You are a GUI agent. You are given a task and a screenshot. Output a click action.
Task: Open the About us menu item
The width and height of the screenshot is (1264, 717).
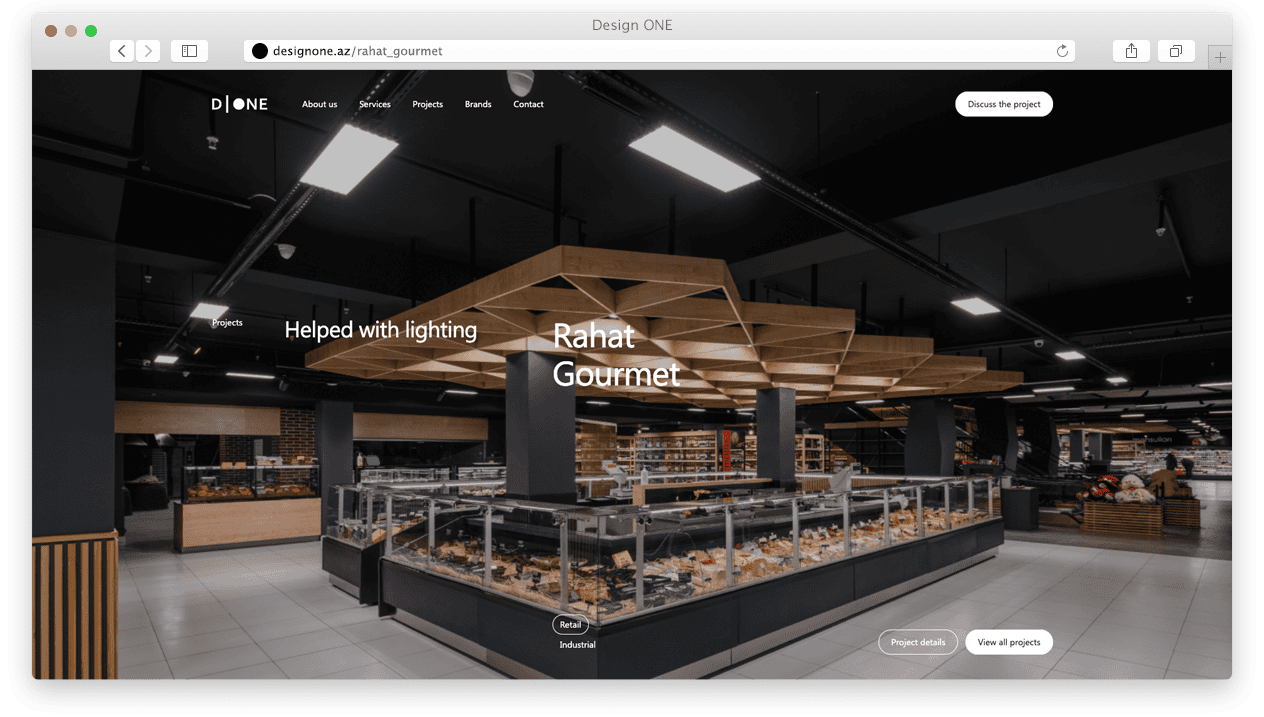click(320, 104)
